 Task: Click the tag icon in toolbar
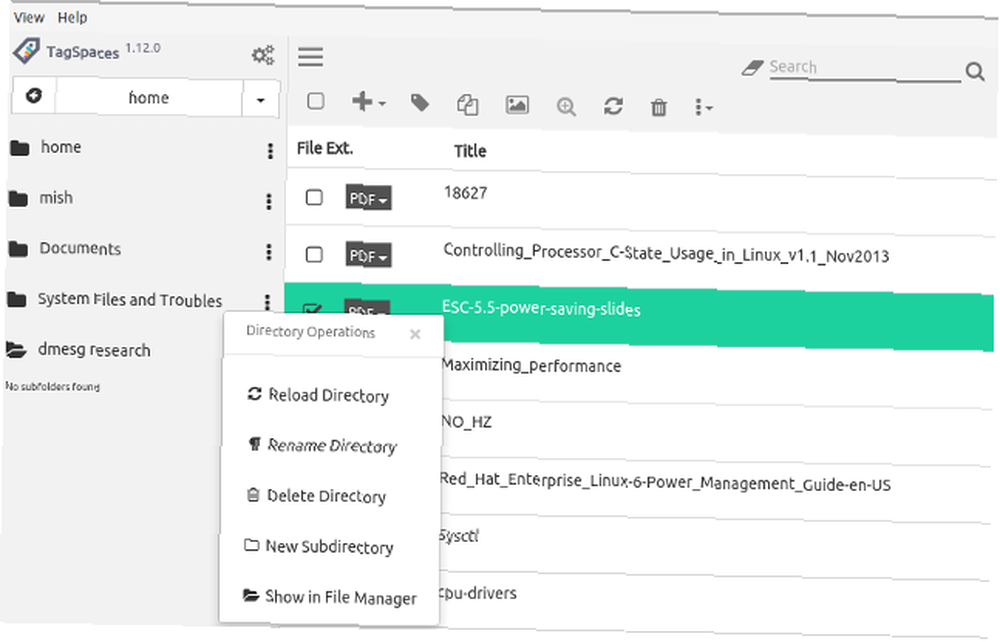tap(420, 103)
